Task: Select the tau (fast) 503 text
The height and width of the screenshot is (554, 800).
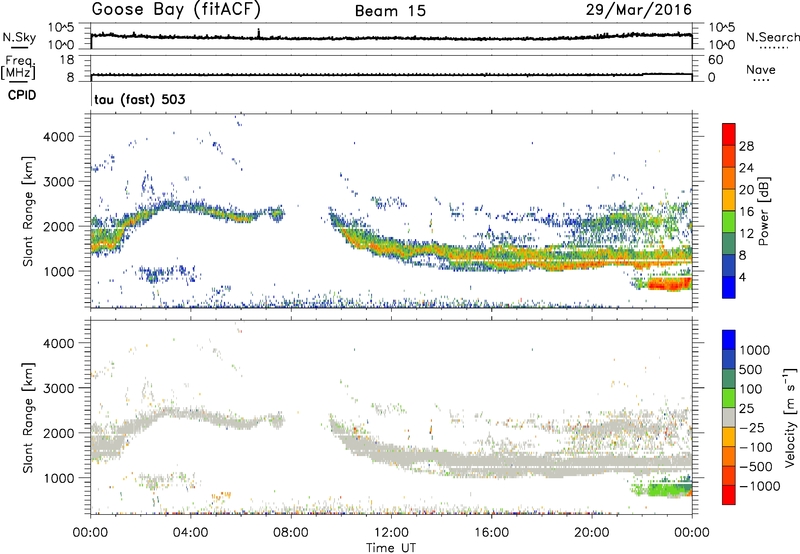Action: click(140, 99)
